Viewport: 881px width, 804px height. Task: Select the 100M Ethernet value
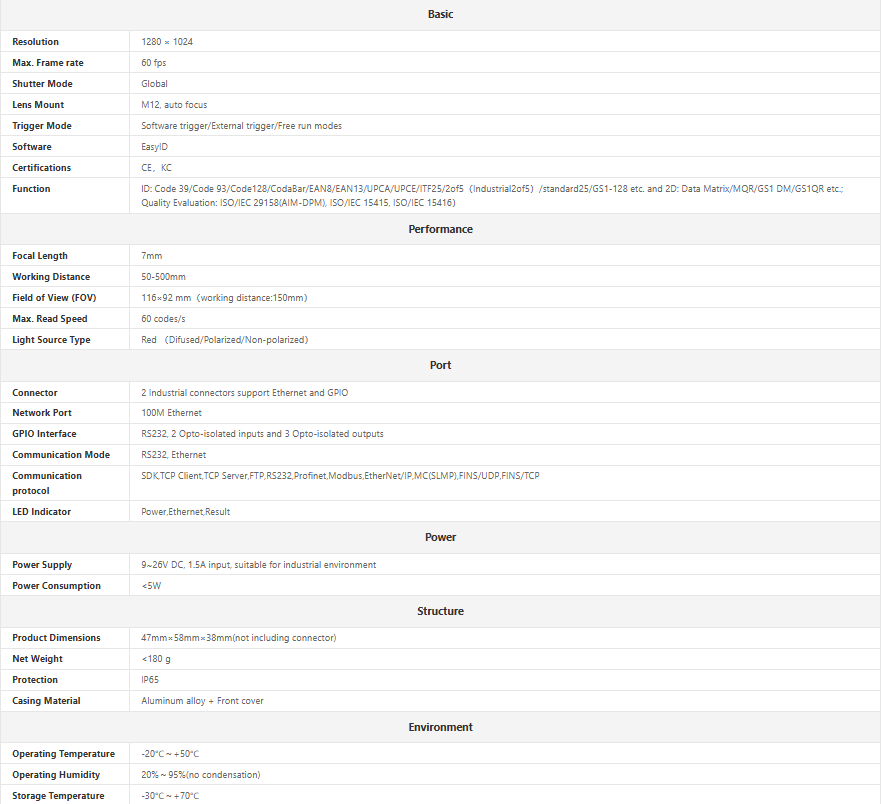pyautogui.click(x=171, y=413)
